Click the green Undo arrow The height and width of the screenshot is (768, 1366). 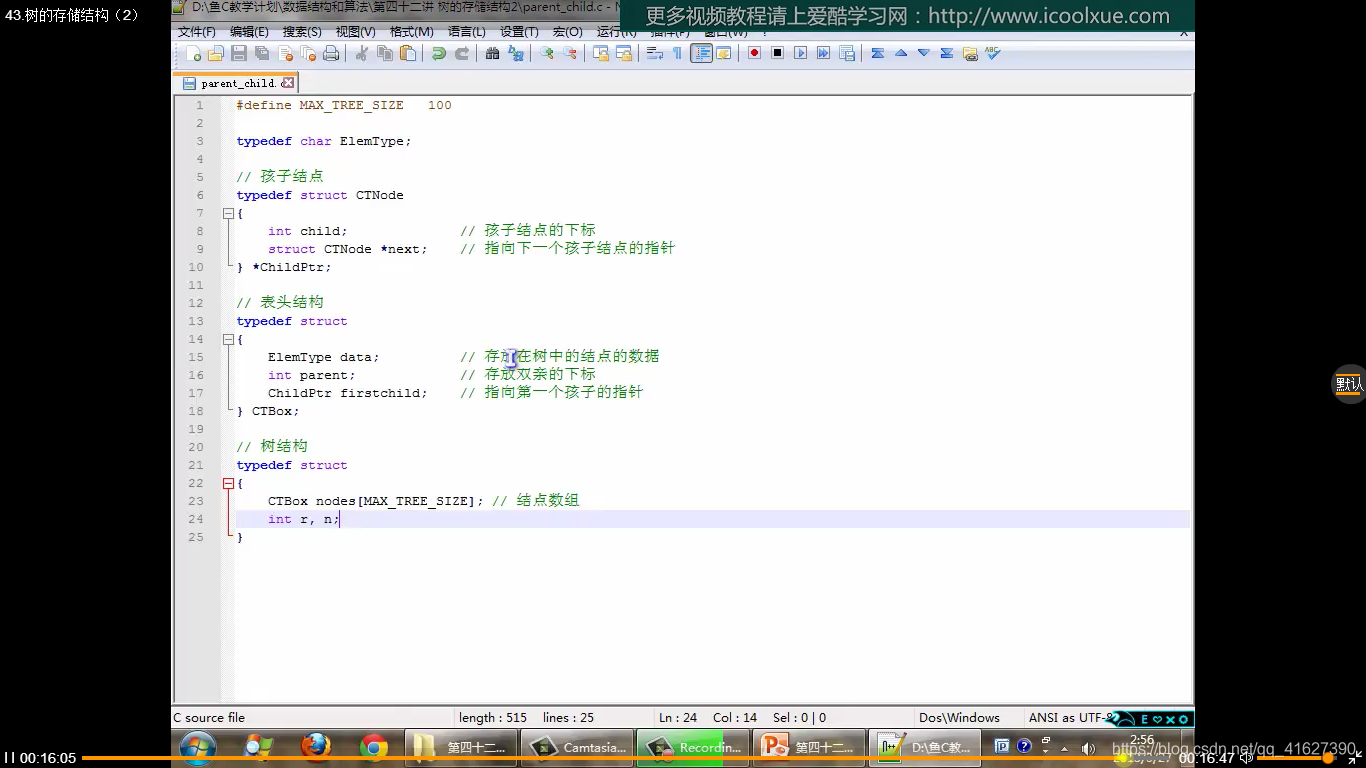click(438, 54)
